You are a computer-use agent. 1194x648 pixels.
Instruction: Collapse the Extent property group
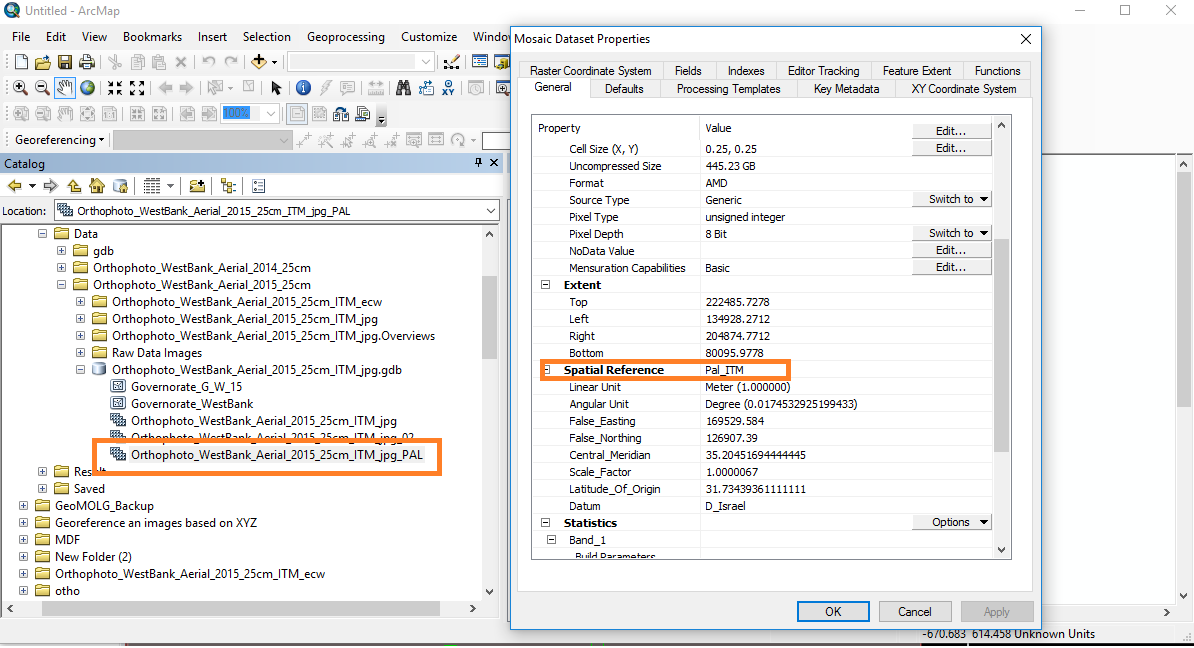click(545, 285)
